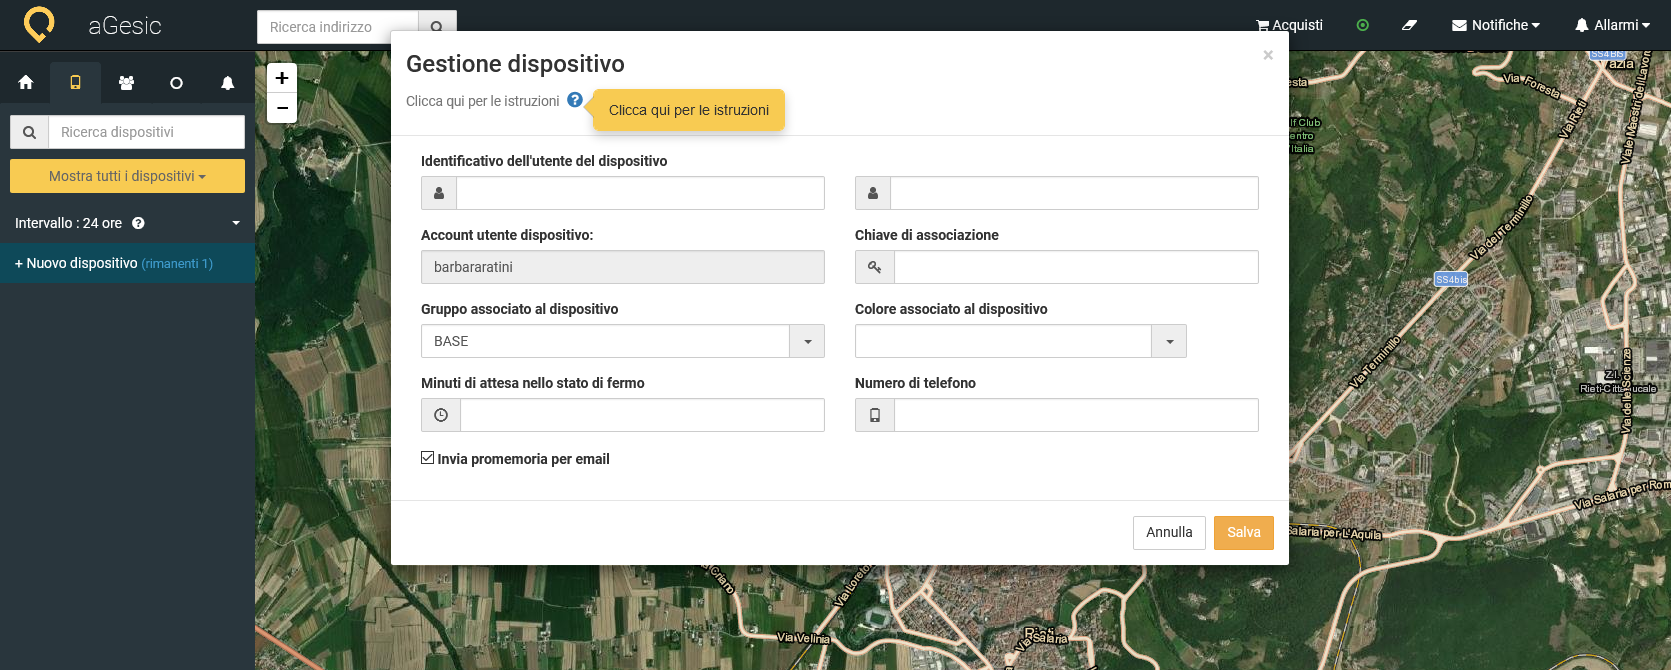Toggle Invia promemoria per email checkbox
Viewport: 1671px width, 670px height.
(428, 458)
